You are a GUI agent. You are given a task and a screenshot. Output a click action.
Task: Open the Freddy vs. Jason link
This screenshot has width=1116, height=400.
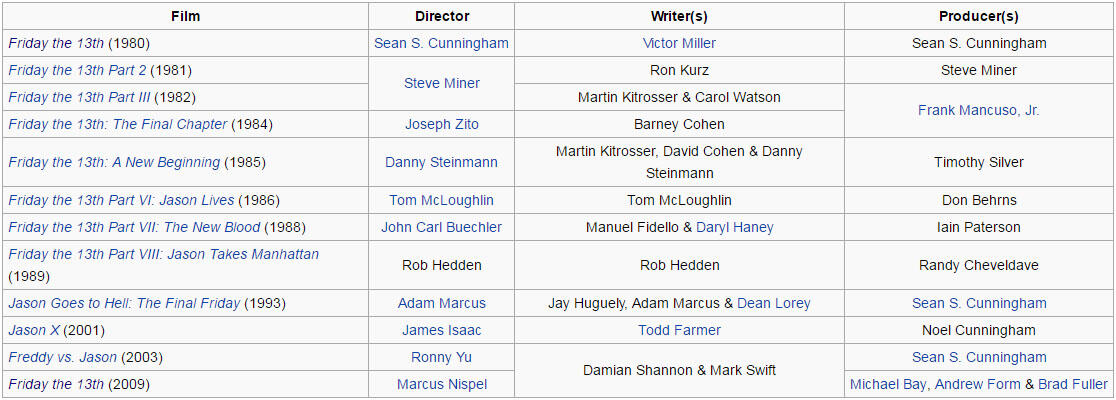tap(63, 357)
